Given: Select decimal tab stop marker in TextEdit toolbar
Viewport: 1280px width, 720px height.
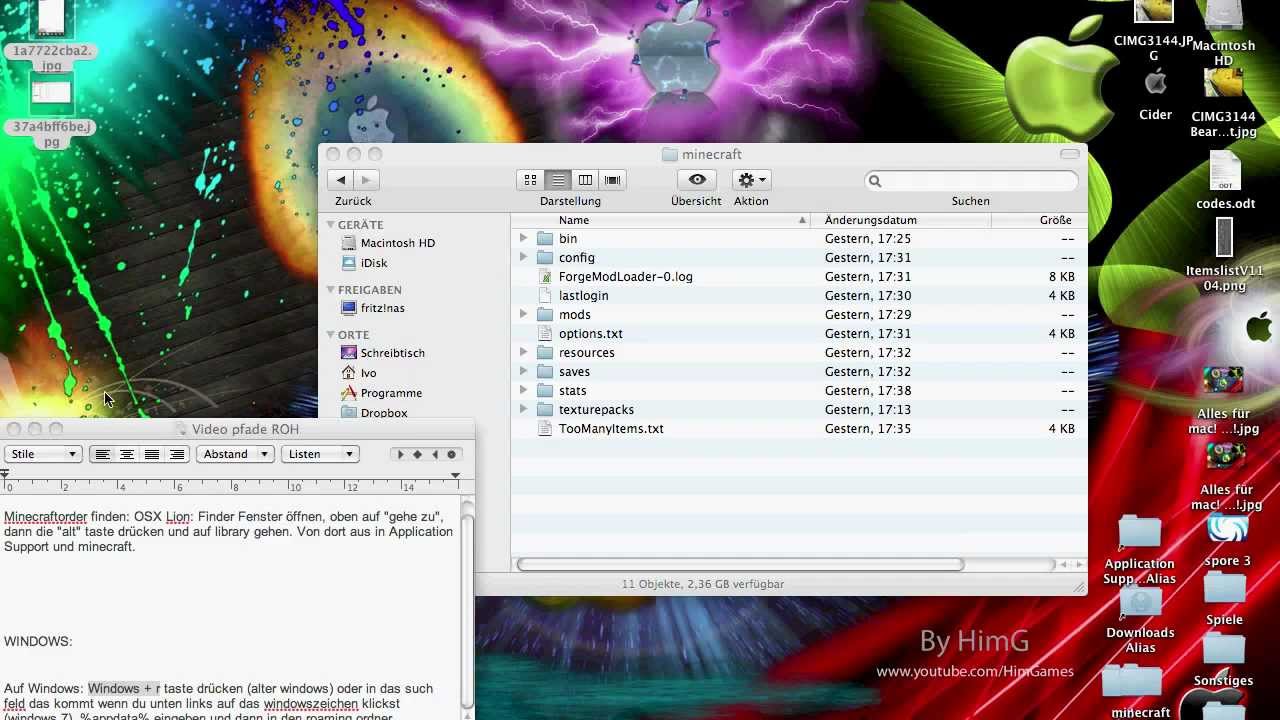Looking at the screenshot, I should (452, 454).
